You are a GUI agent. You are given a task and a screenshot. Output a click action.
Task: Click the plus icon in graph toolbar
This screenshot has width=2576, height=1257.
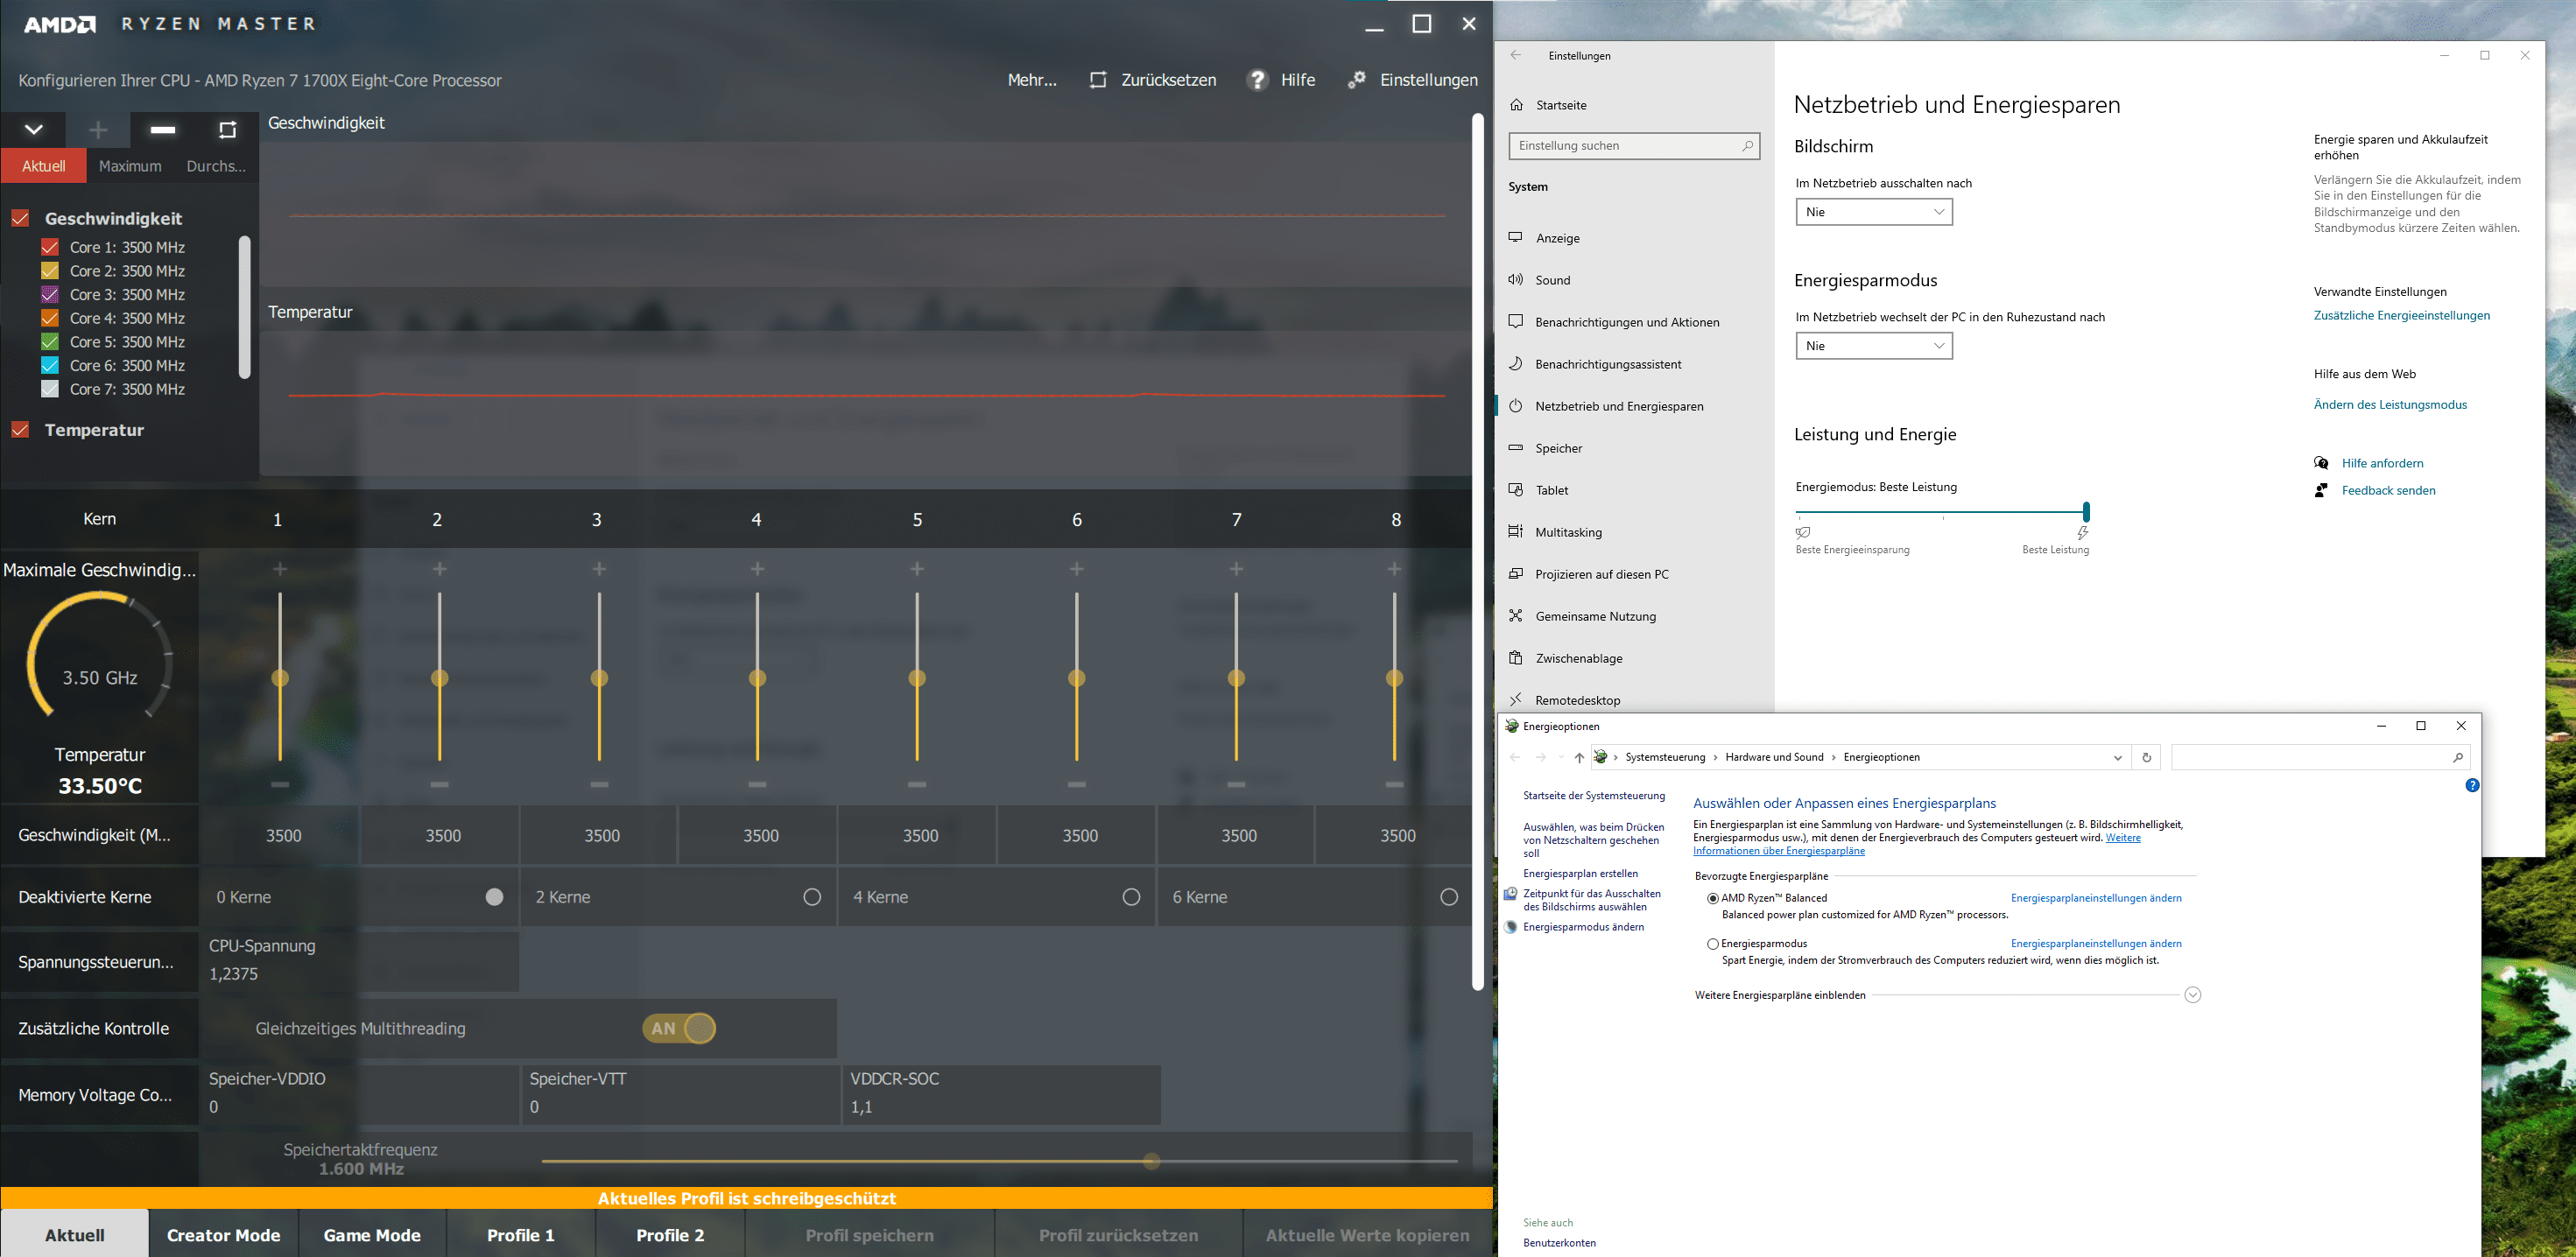point(98,129)
